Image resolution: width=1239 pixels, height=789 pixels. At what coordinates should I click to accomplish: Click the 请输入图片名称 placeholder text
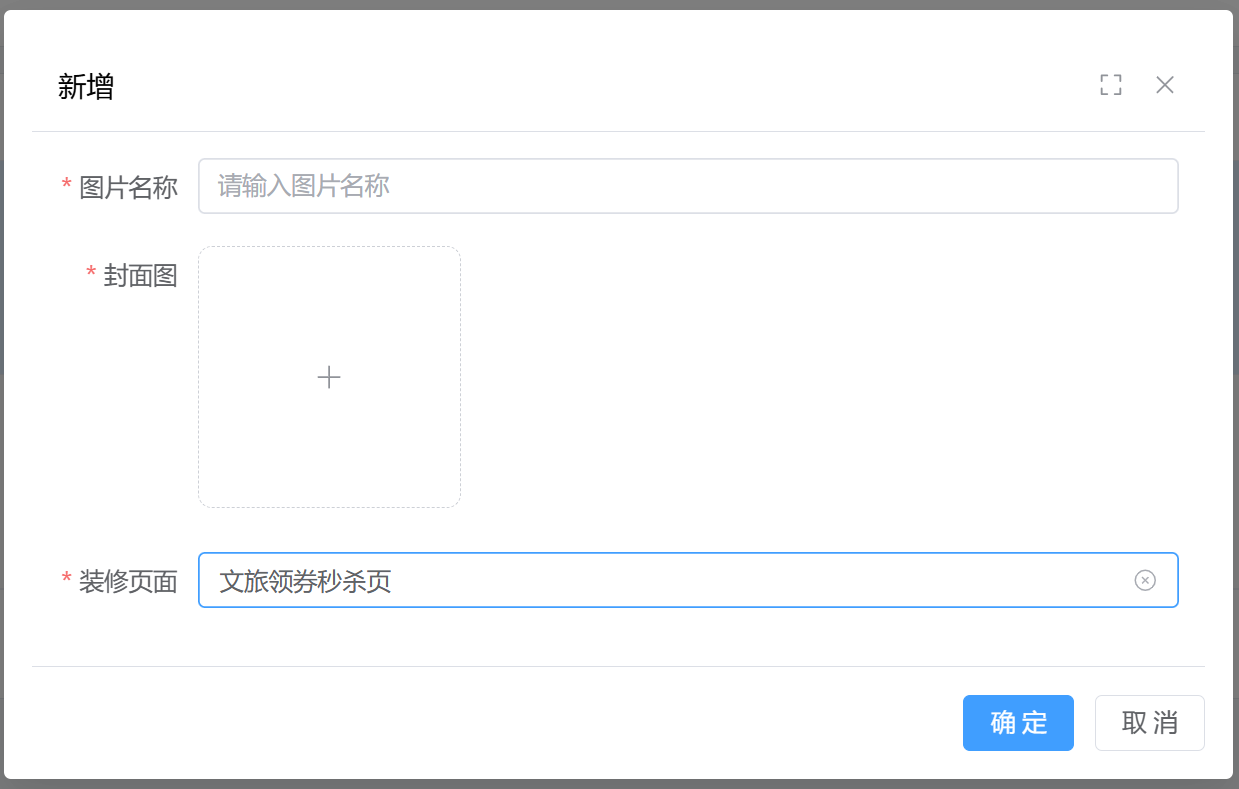tap(303, 186)
